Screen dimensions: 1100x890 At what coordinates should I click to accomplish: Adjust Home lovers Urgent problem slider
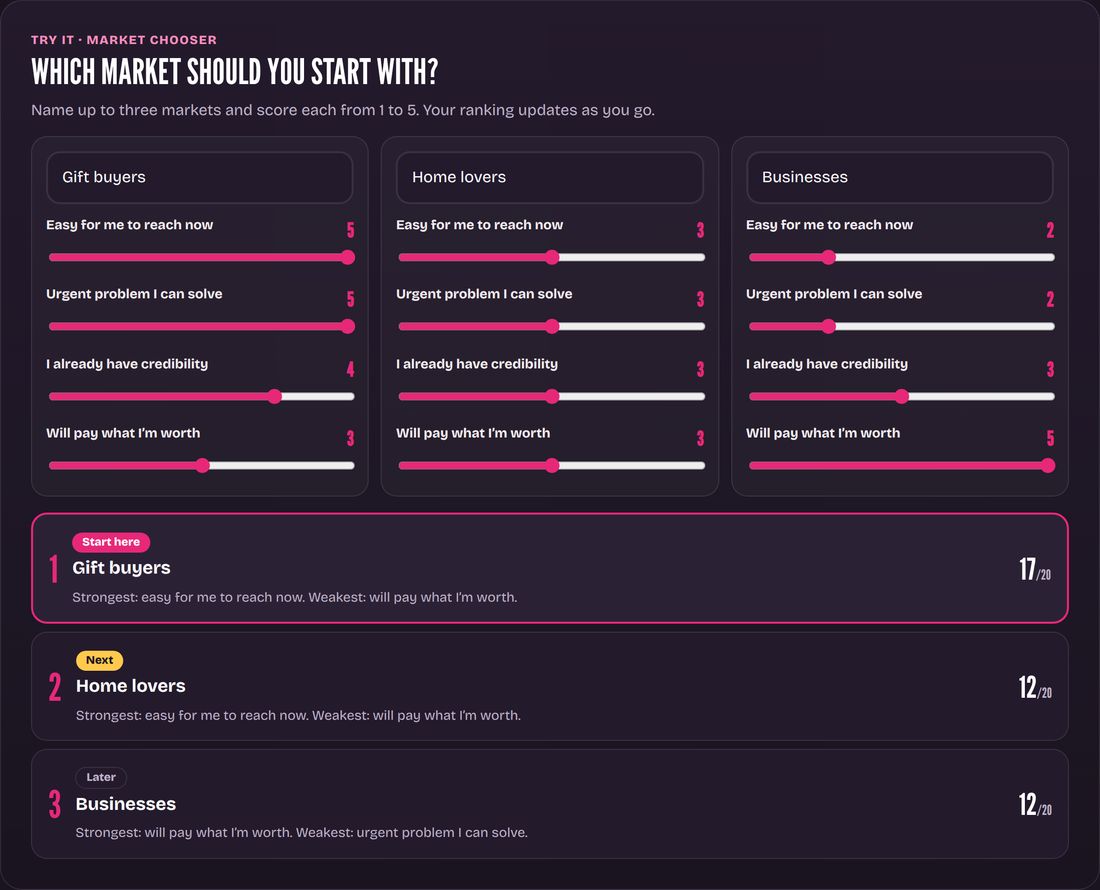click(x=551, y=326)
